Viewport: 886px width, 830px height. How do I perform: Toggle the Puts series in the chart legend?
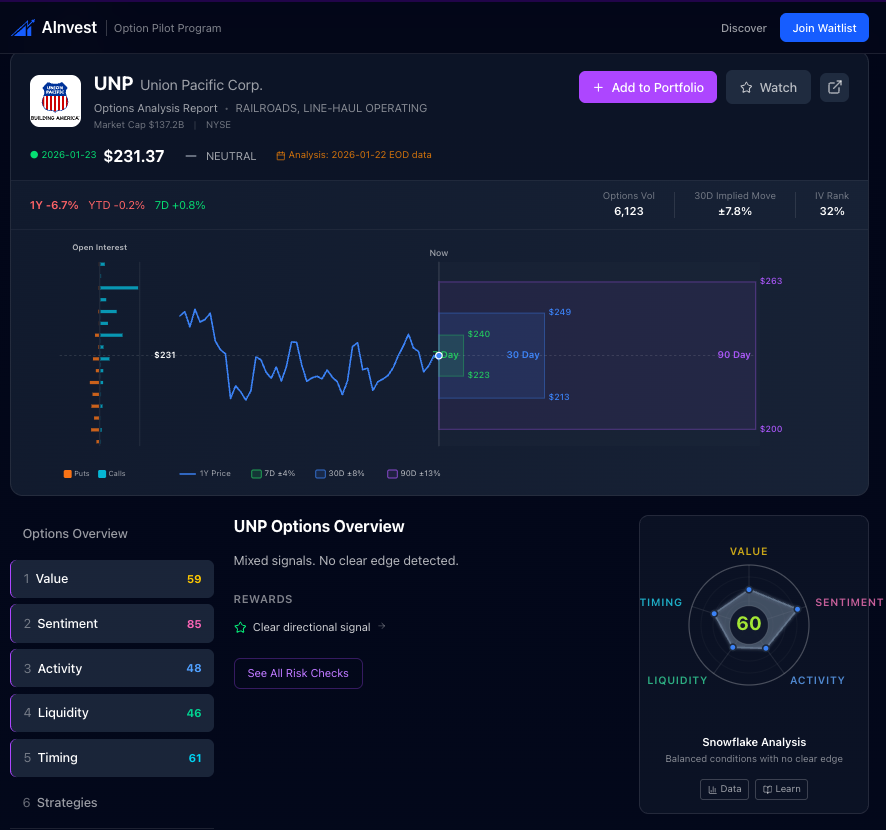(x=76, y=473)
